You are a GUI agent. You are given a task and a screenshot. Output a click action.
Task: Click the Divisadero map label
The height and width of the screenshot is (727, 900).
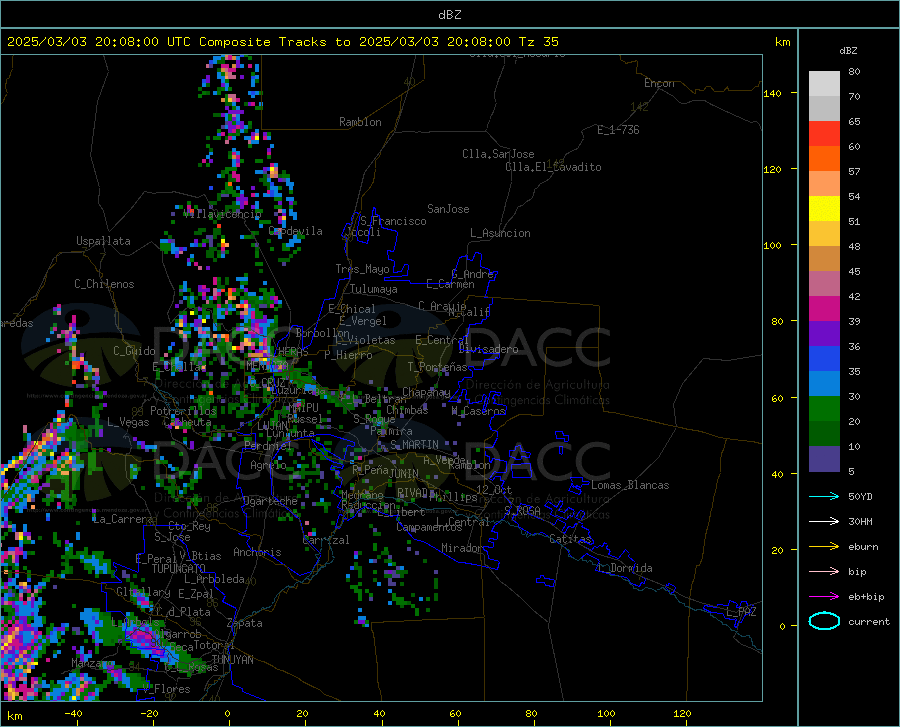point(488,349)
